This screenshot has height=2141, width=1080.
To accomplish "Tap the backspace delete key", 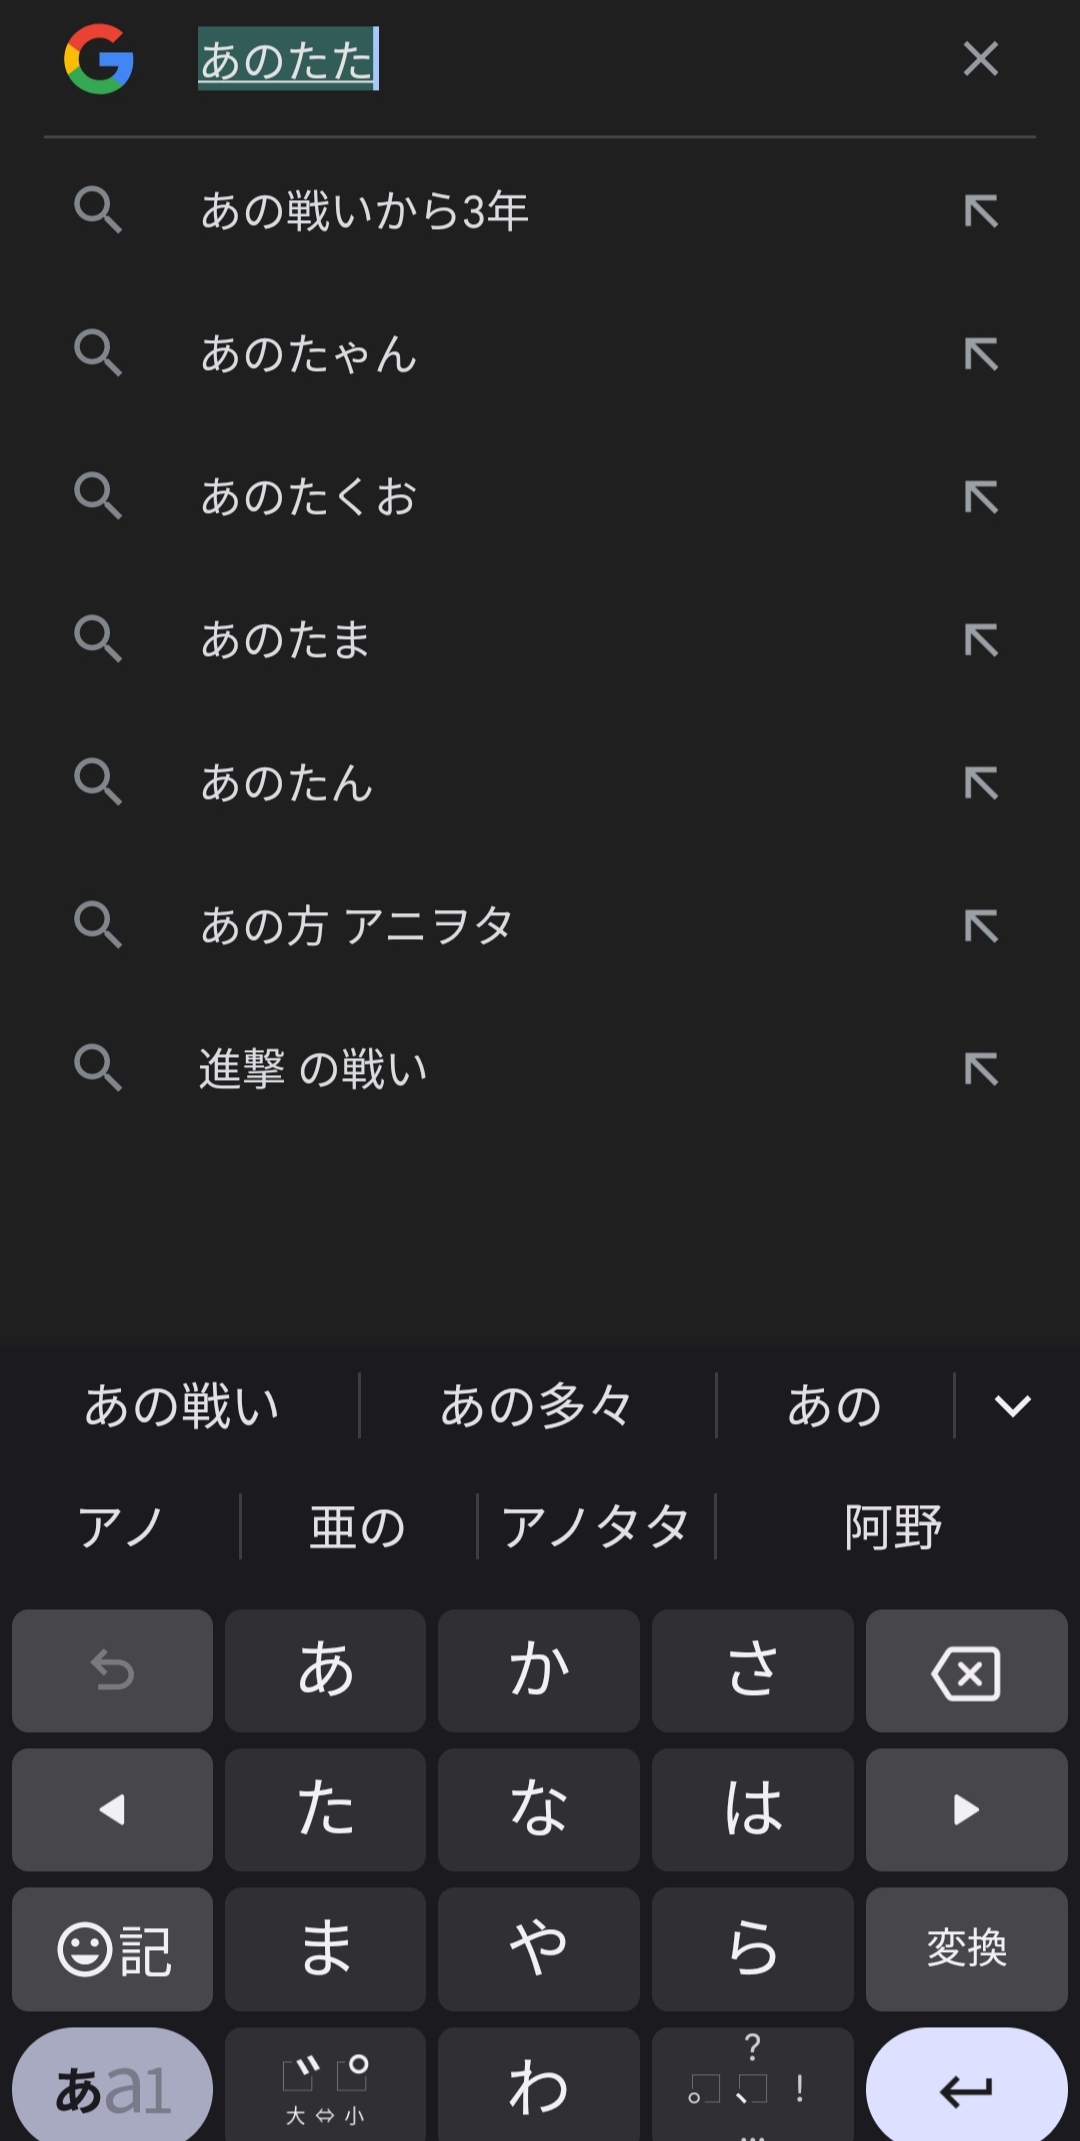I will point(966,1671).
